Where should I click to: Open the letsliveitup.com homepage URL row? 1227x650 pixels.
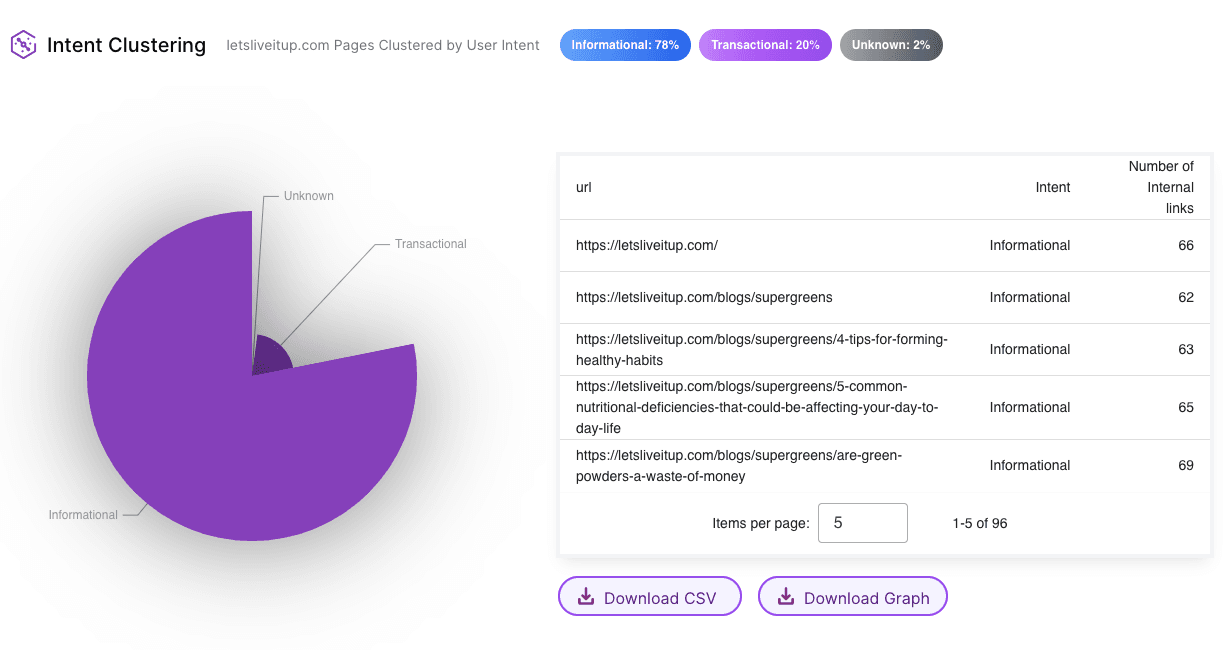647,245
